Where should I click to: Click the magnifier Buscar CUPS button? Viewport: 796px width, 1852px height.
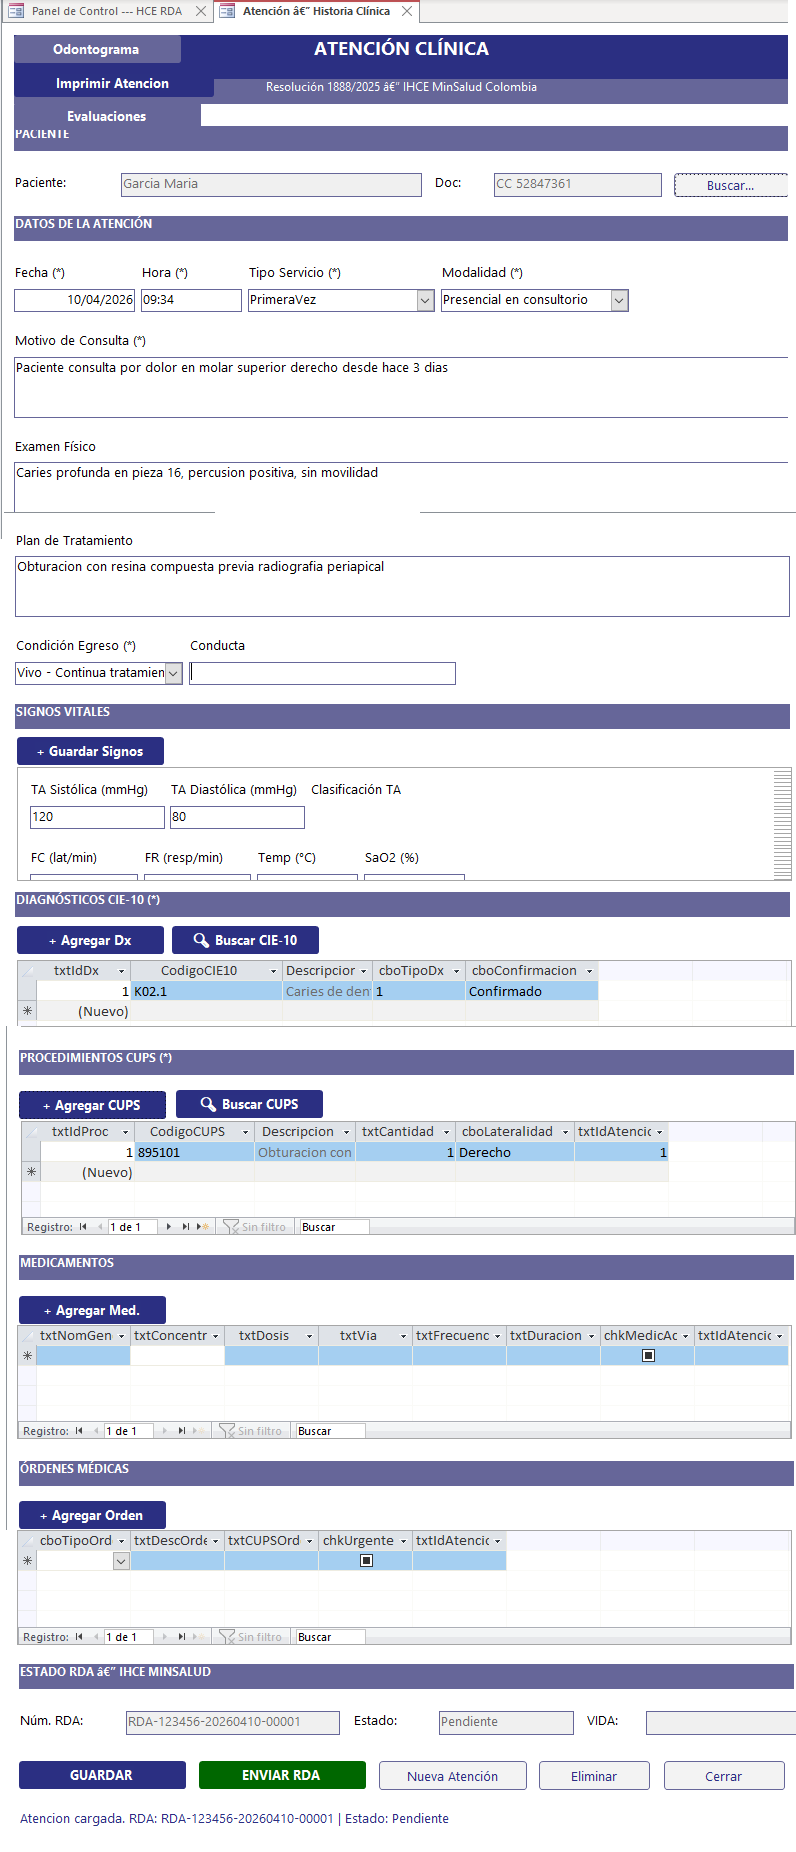click(249, 1104)
